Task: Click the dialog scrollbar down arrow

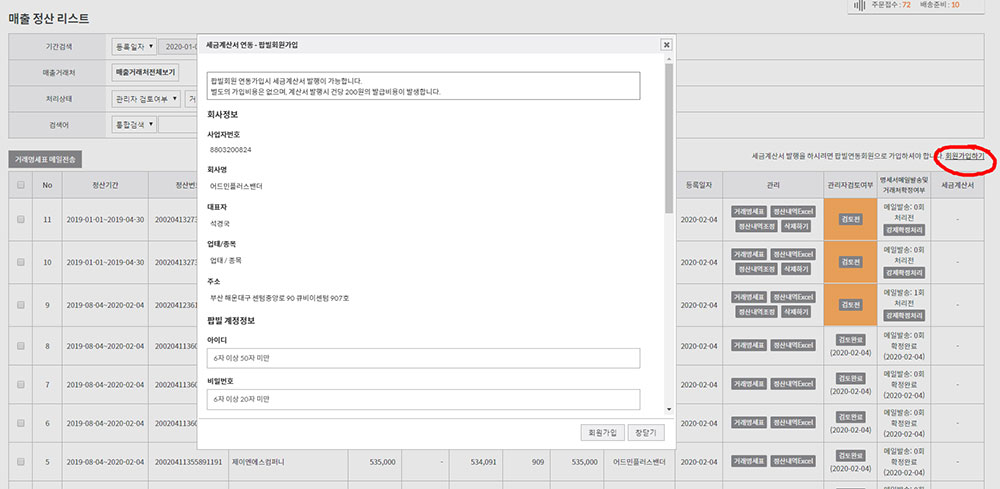Action: [x=668, y=409]
